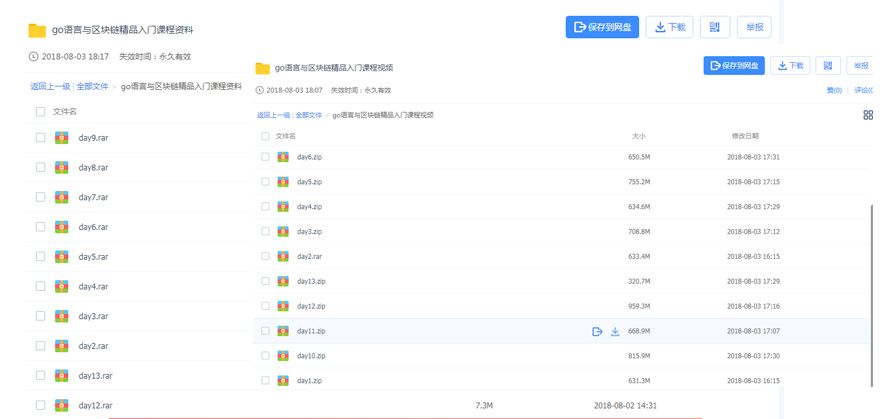Click the save icon on the day11.zip row

pyautogui.click(x=597, y=331)
